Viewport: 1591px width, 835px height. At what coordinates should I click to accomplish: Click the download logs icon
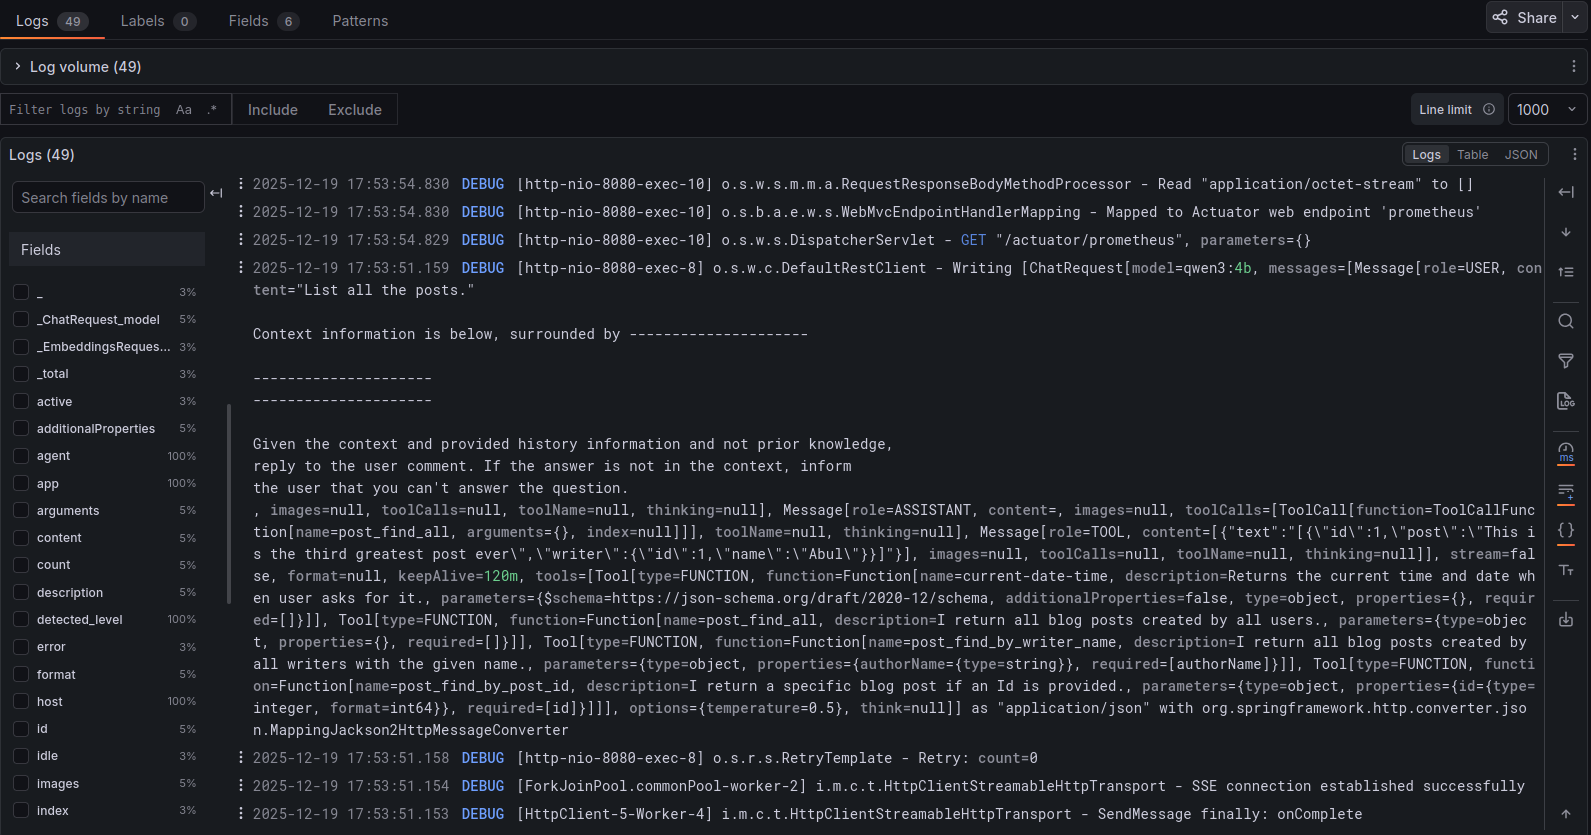[x=1566, y=620]
